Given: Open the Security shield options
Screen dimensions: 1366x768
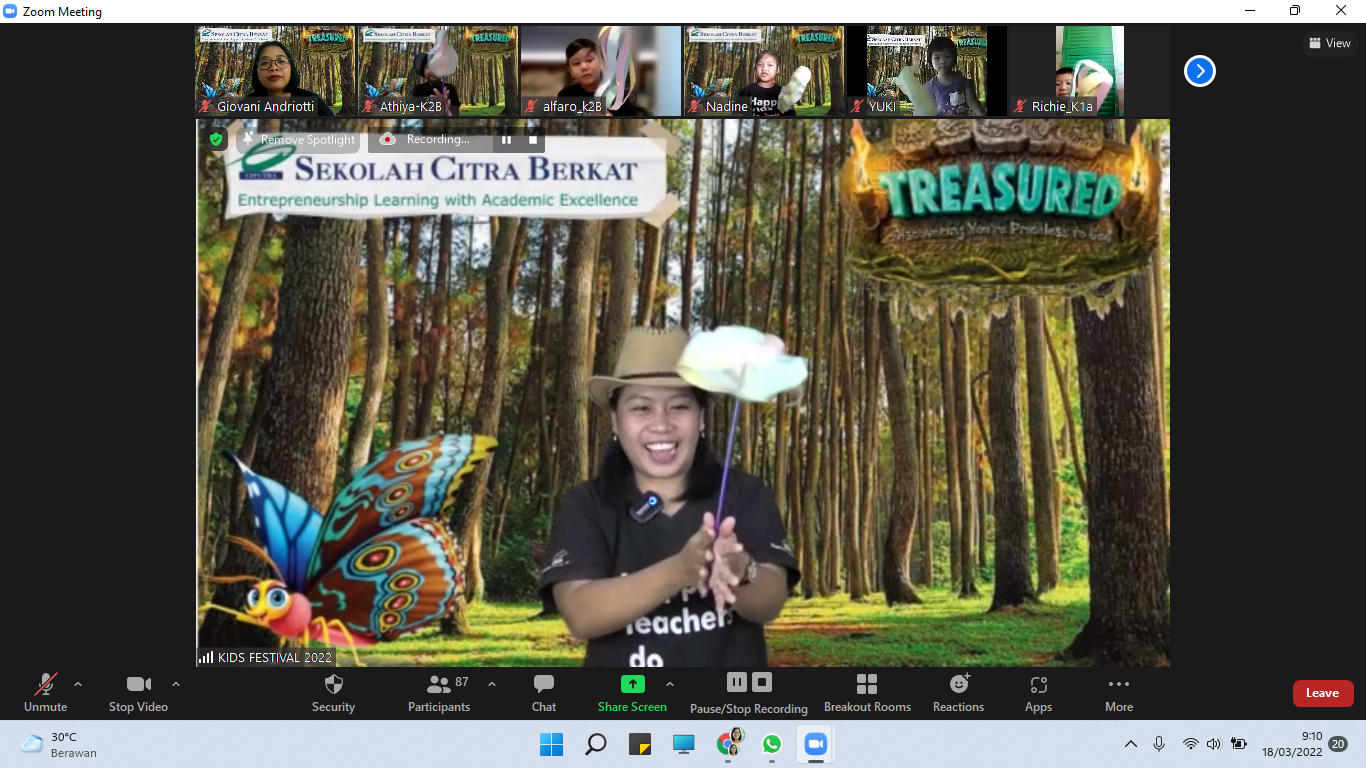Looking at the screenshot, I should tap(333, 692).
